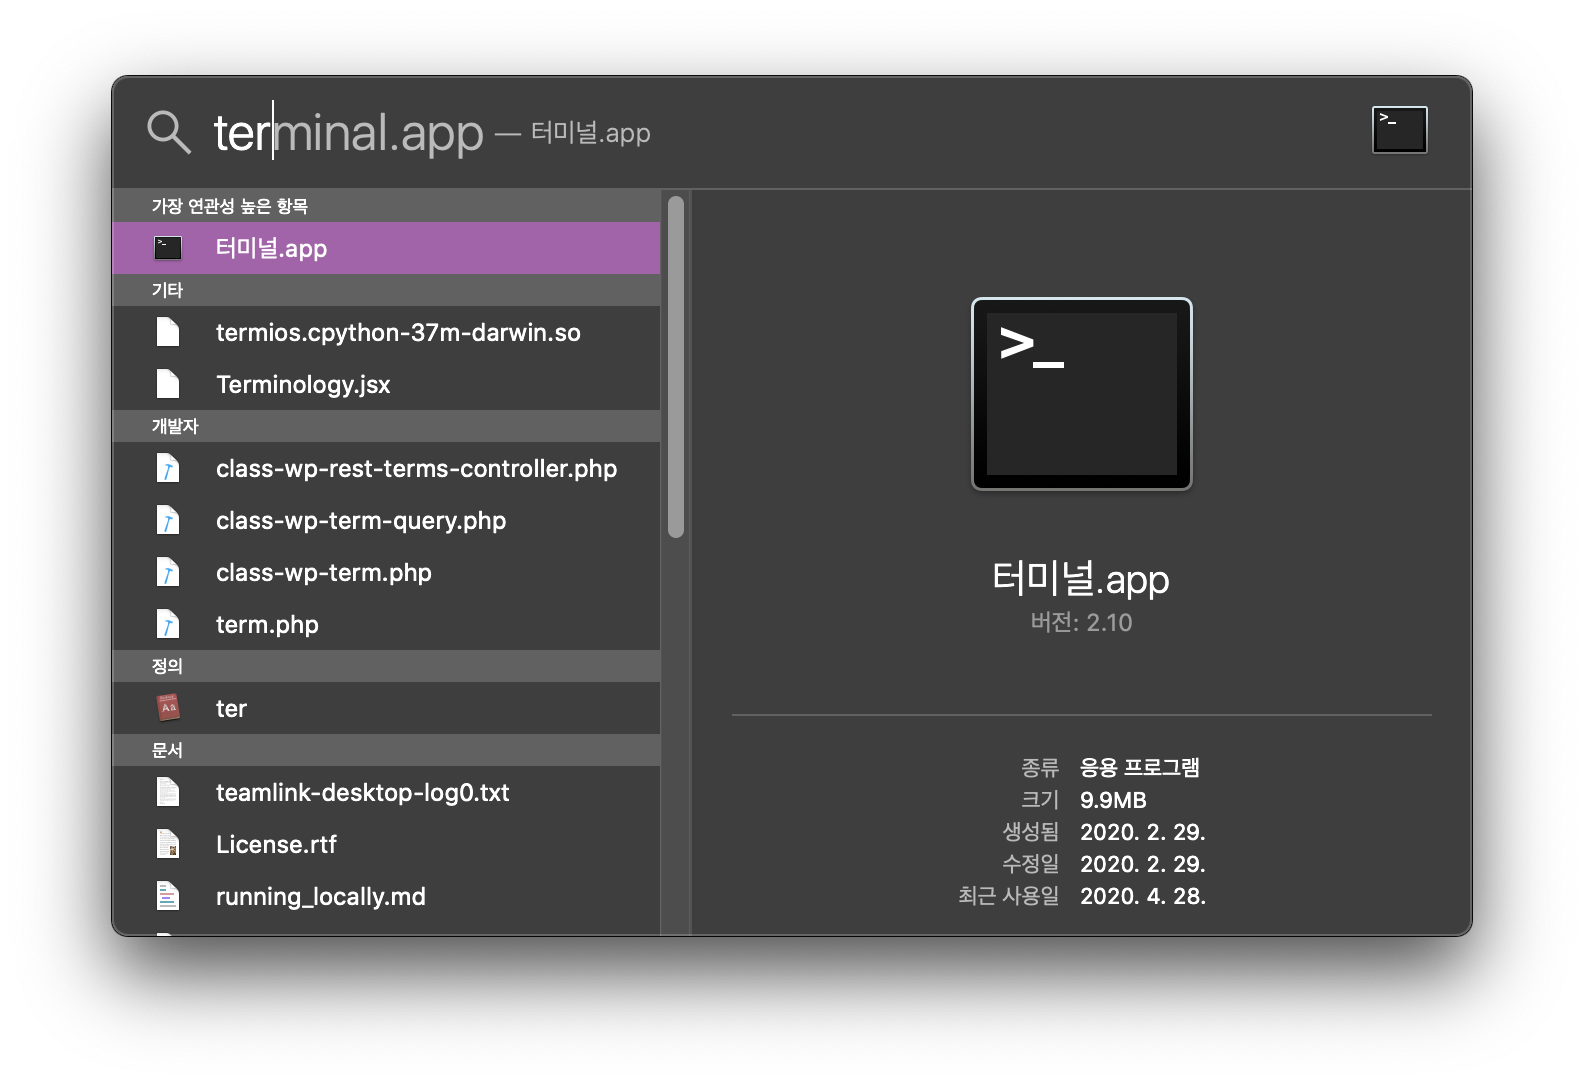Select class-wp-term.php result

386,572
